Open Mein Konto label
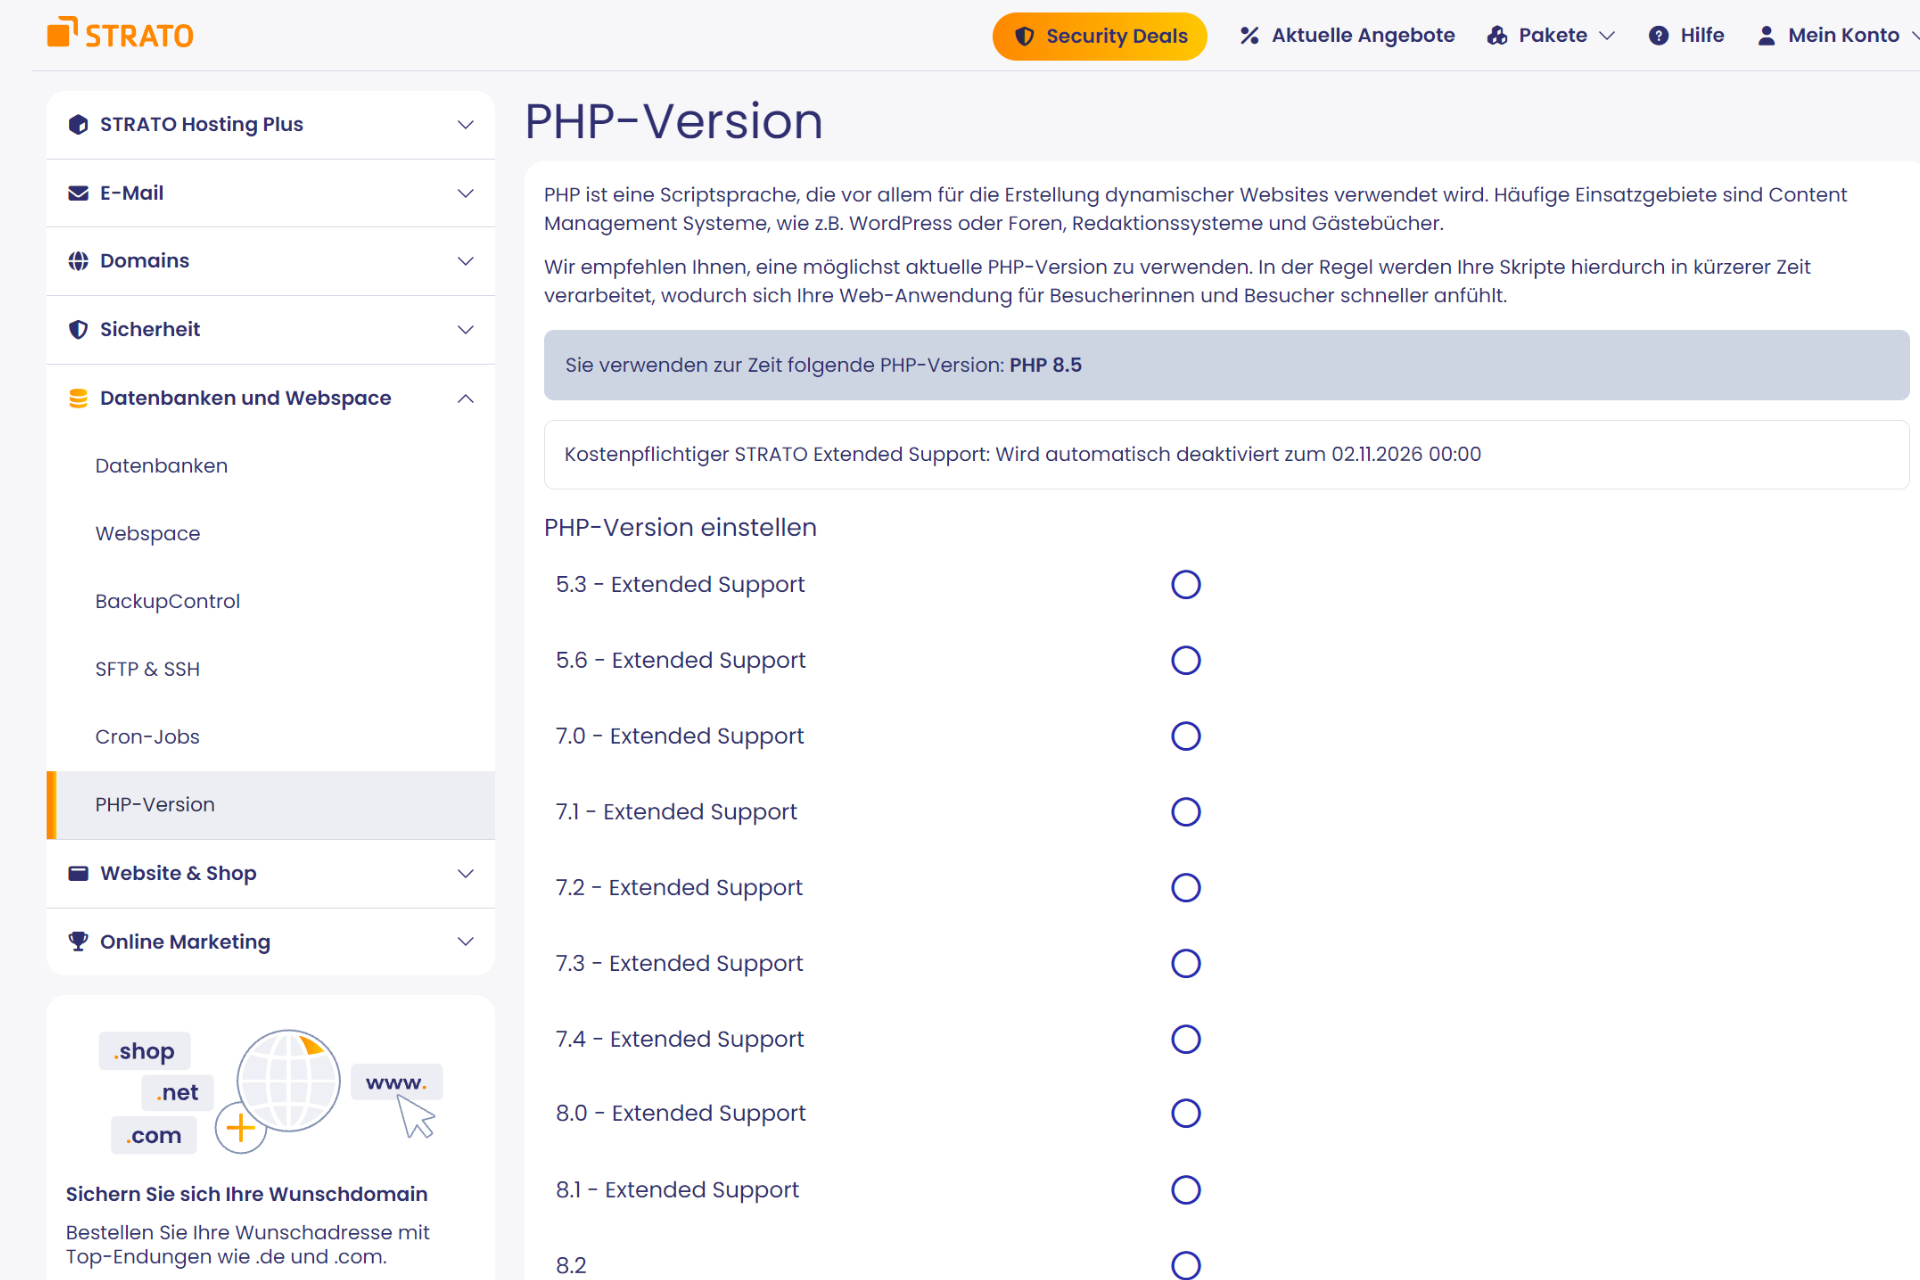 point(1843,35)
